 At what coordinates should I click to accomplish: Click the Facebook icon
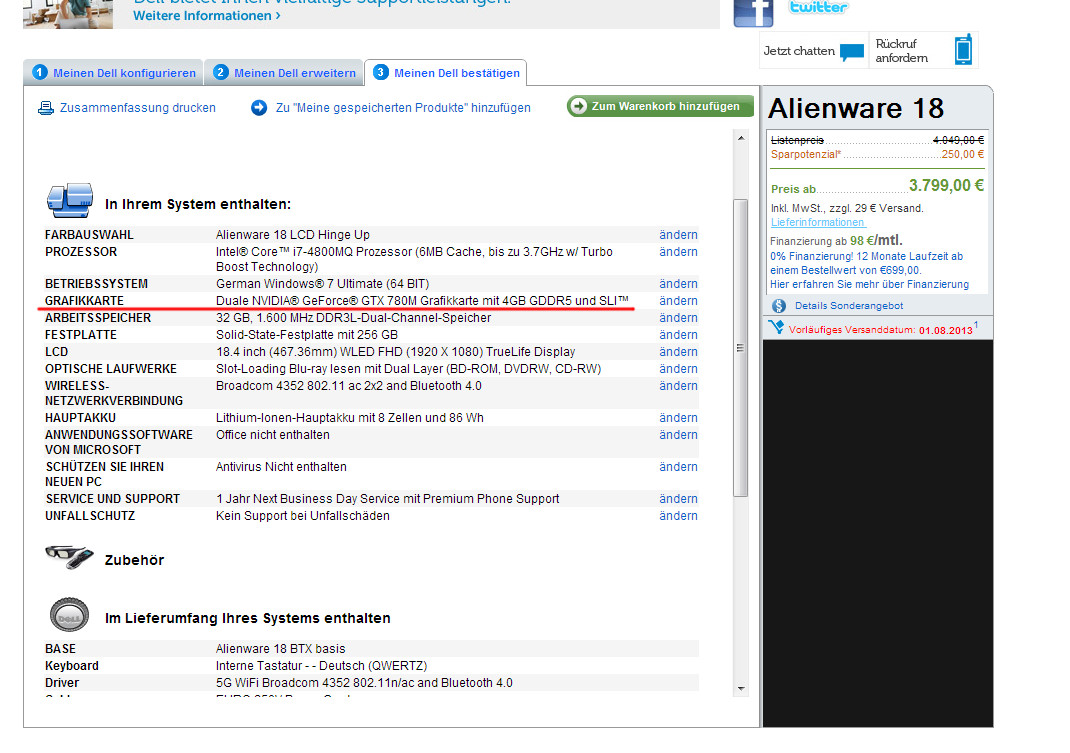753,13
